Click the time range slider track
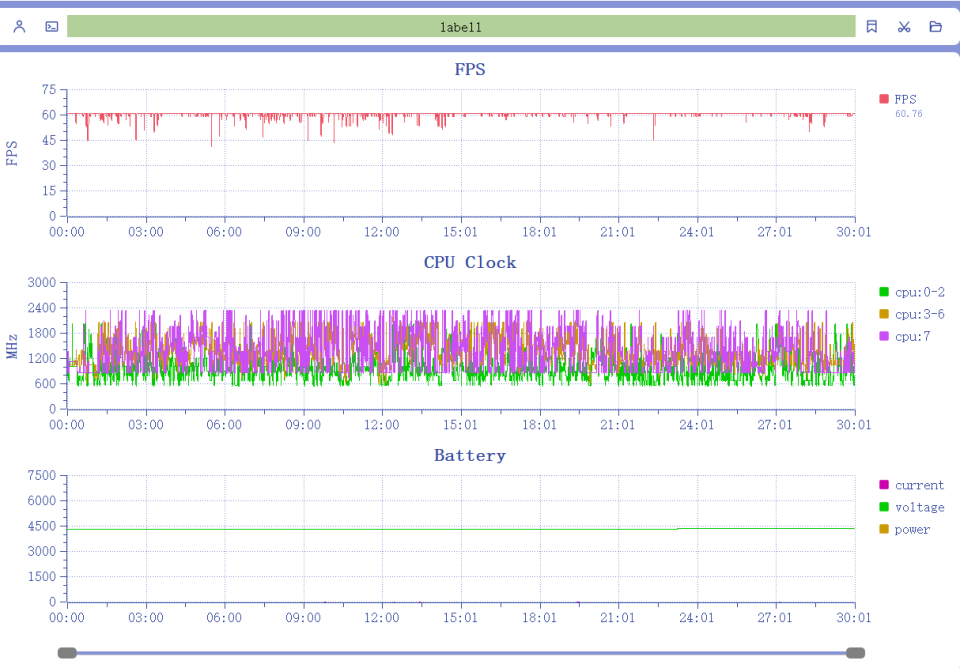The width and height of the screenshot is (960, 668). pyautogui.click(x=461, y=653)
